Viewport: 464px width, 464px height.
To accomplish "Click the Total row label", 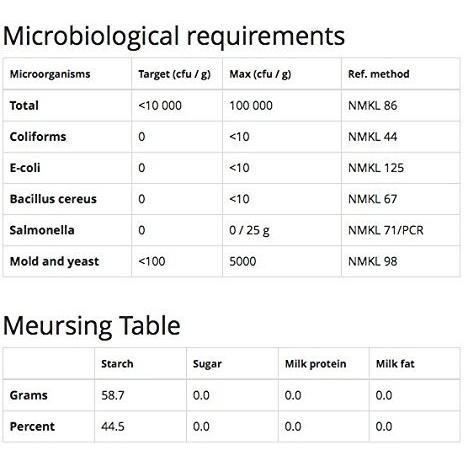I will pos(24,105).
